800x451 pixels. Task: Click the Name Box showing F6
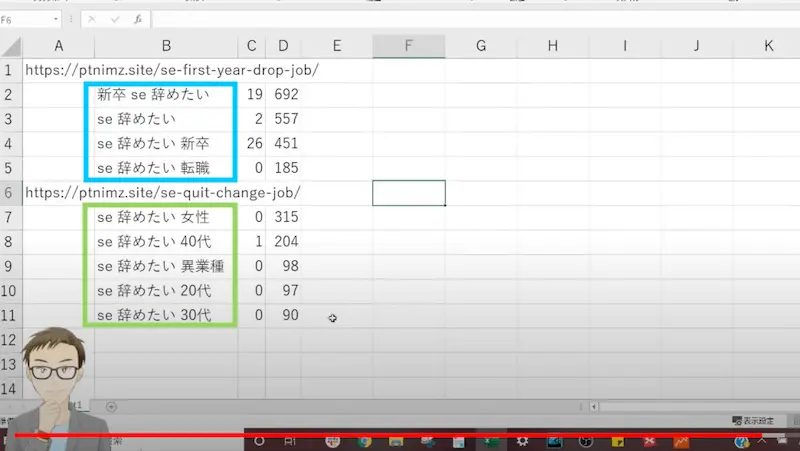tap(25, 19)
